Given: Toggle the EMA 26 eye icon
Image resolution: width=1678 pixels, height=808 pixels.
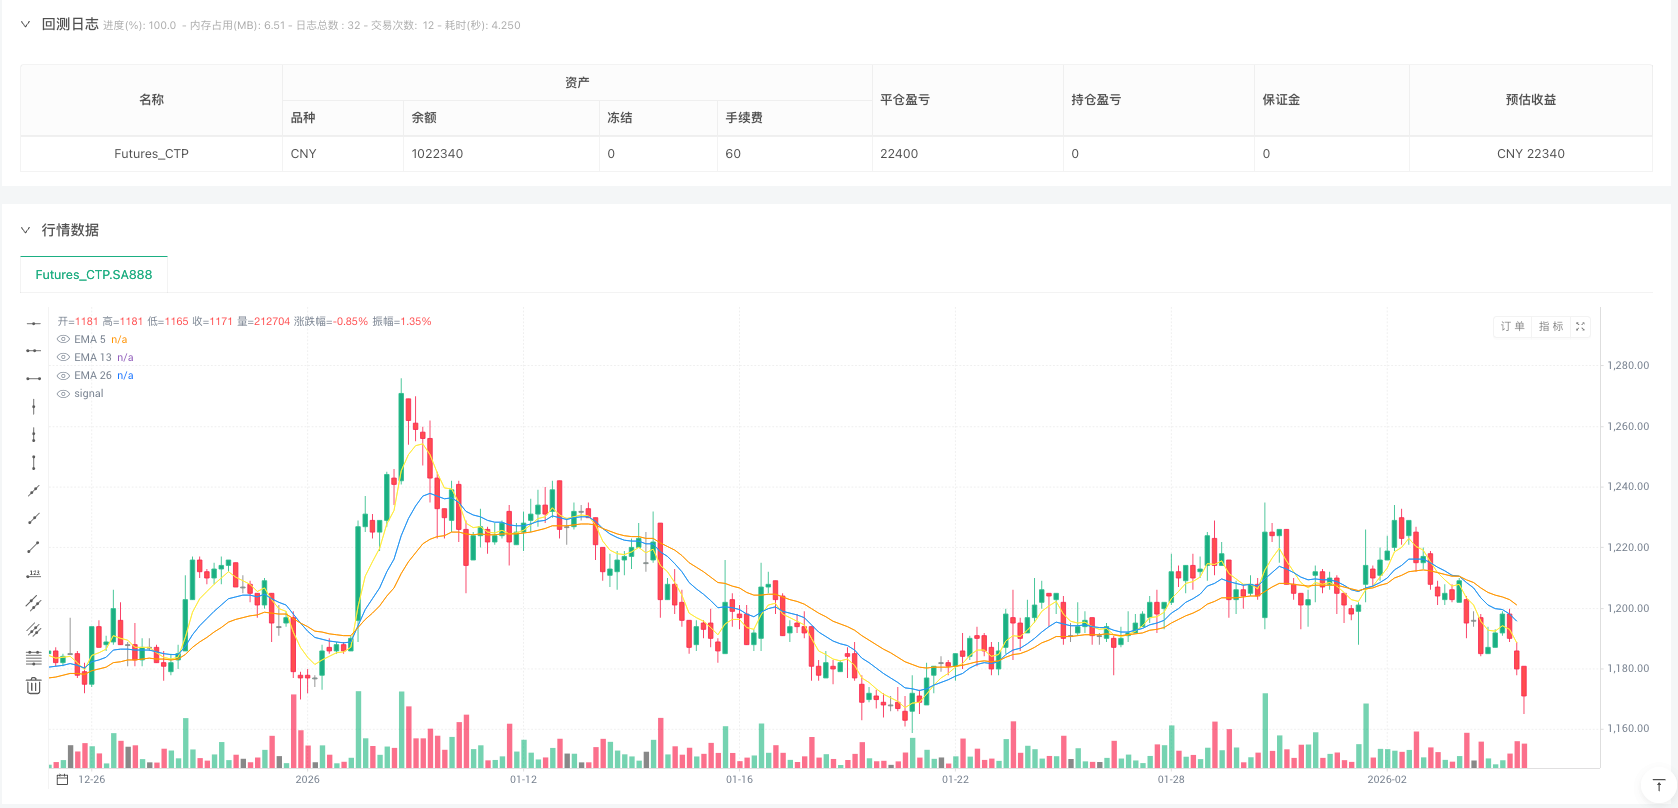Looking at the screenshot, I should [x=63, y=376].
